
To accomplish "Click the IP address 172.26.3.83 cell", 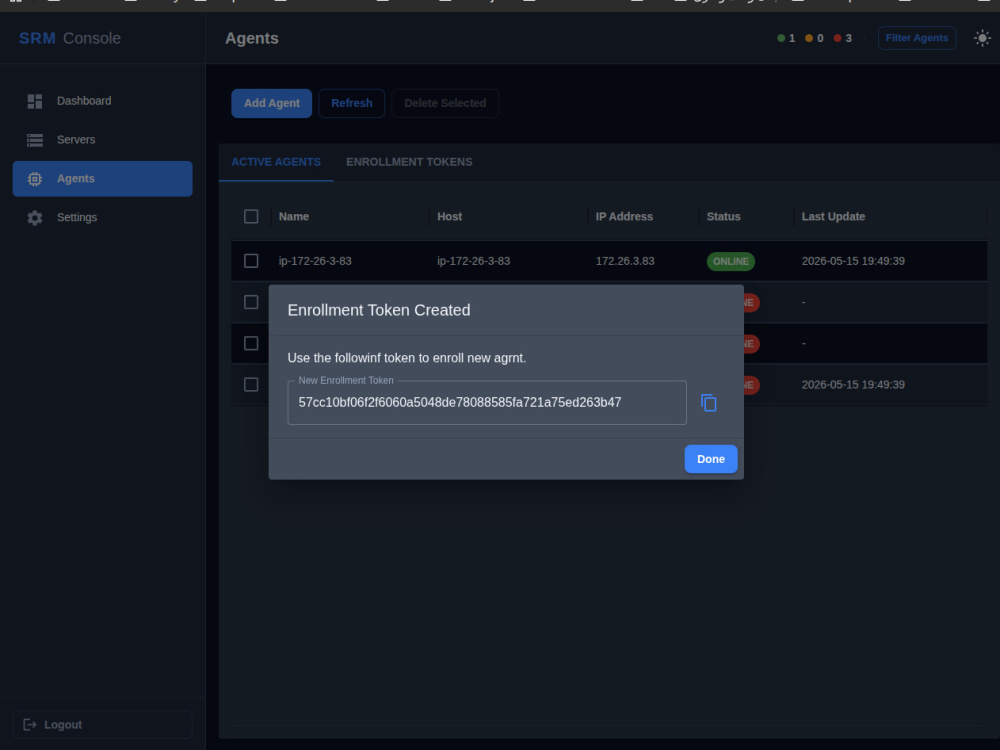I will tap(625, 261).
